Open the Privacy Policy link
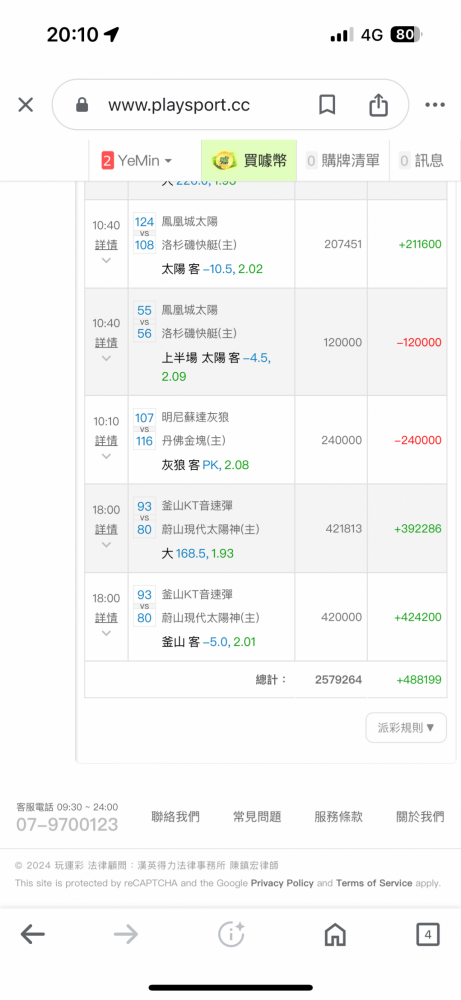This screenshot has height=1000, width=461. [x=282, y=883]
